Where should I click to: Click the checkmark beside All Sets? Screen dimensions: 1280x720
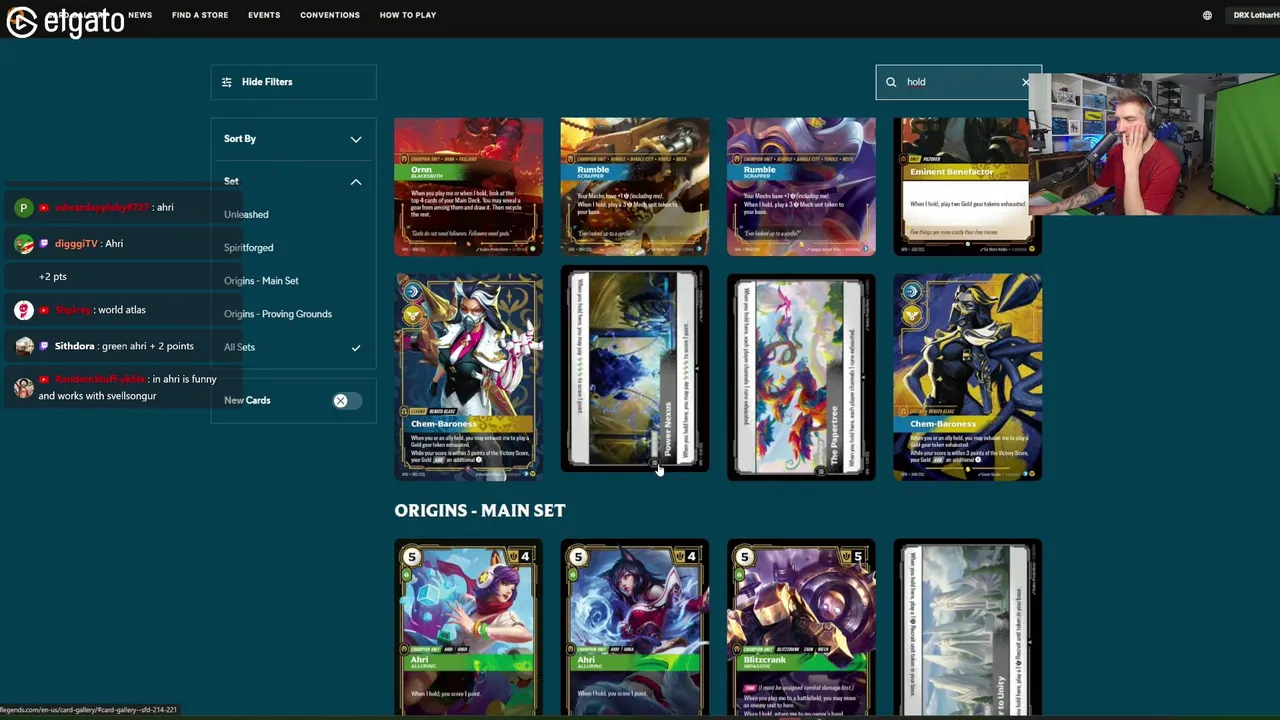click(x=355, y=348)
